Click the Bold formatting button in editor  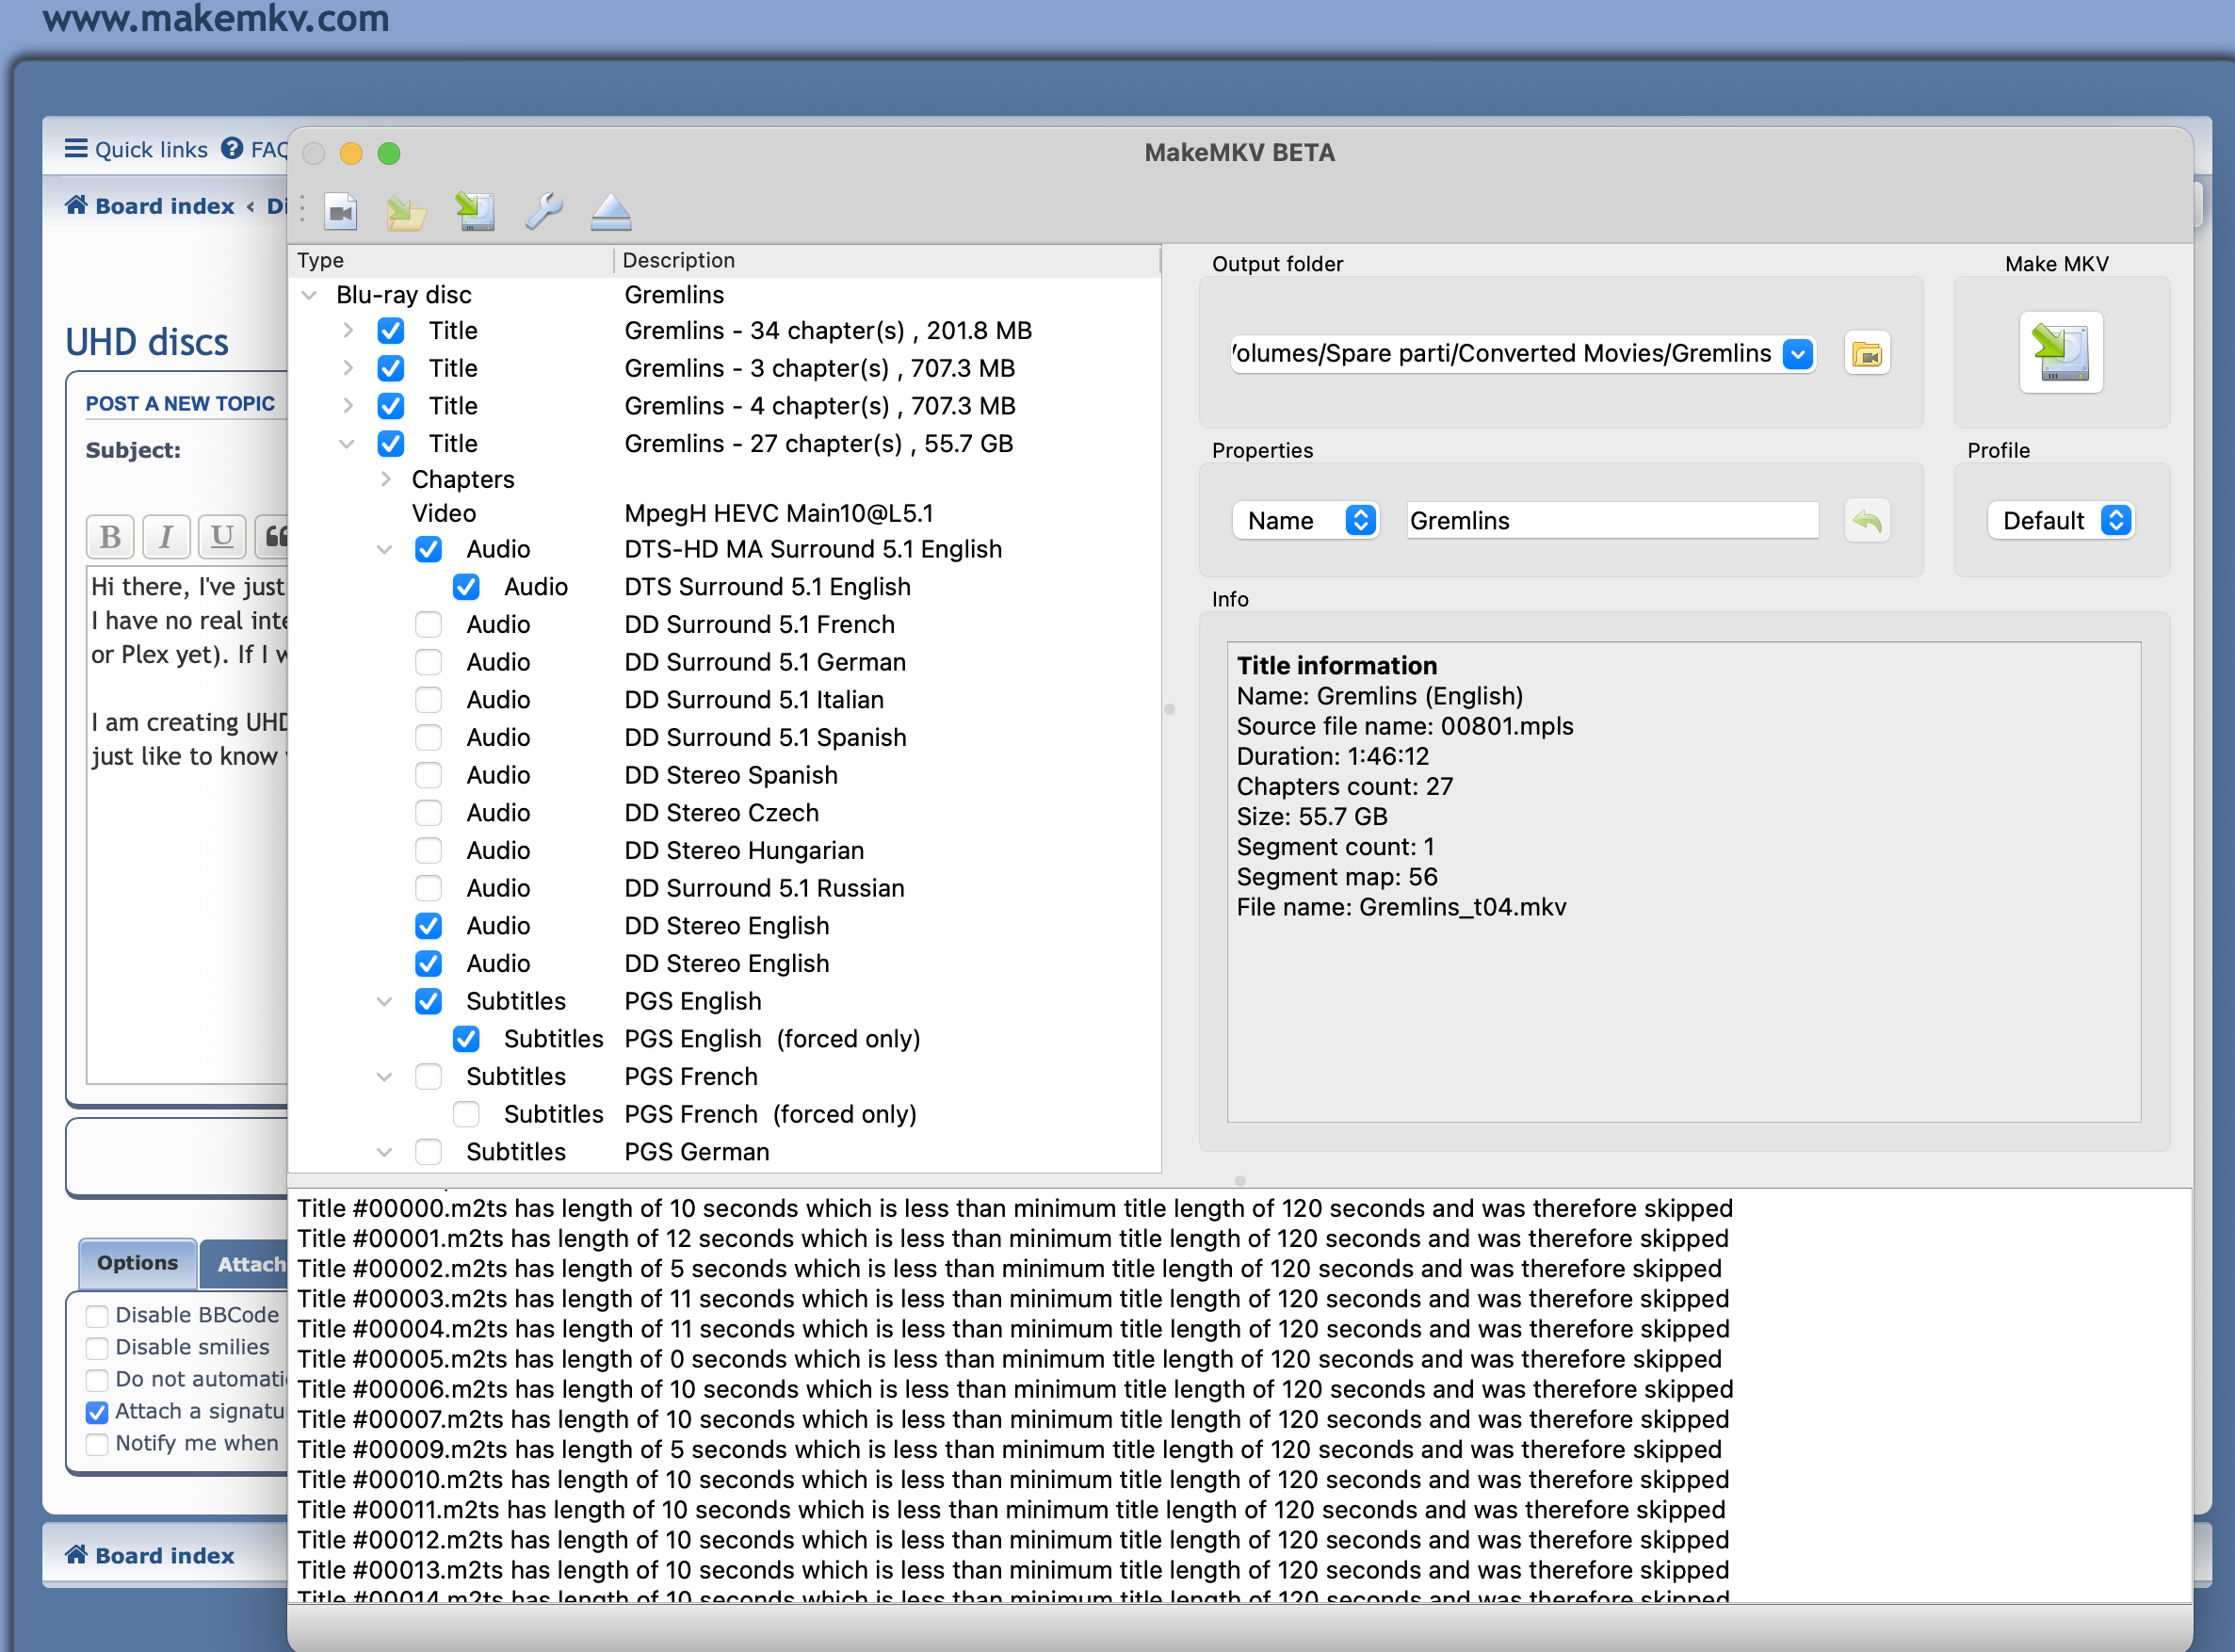pyautogui.click(x=110, y=536)
